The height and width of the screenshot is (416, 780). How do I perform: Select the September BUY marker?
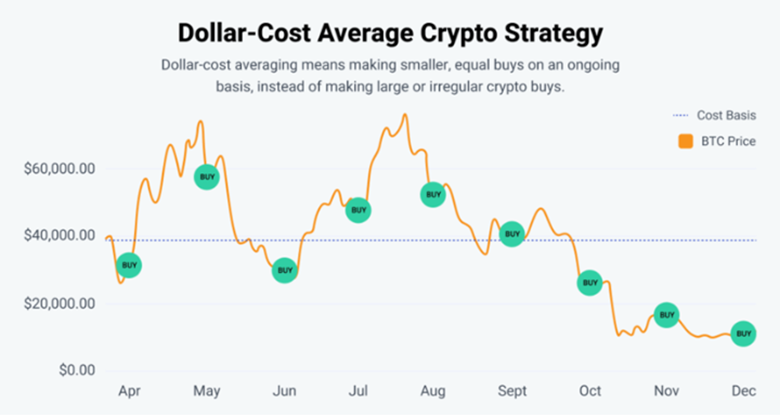[512, 234]
